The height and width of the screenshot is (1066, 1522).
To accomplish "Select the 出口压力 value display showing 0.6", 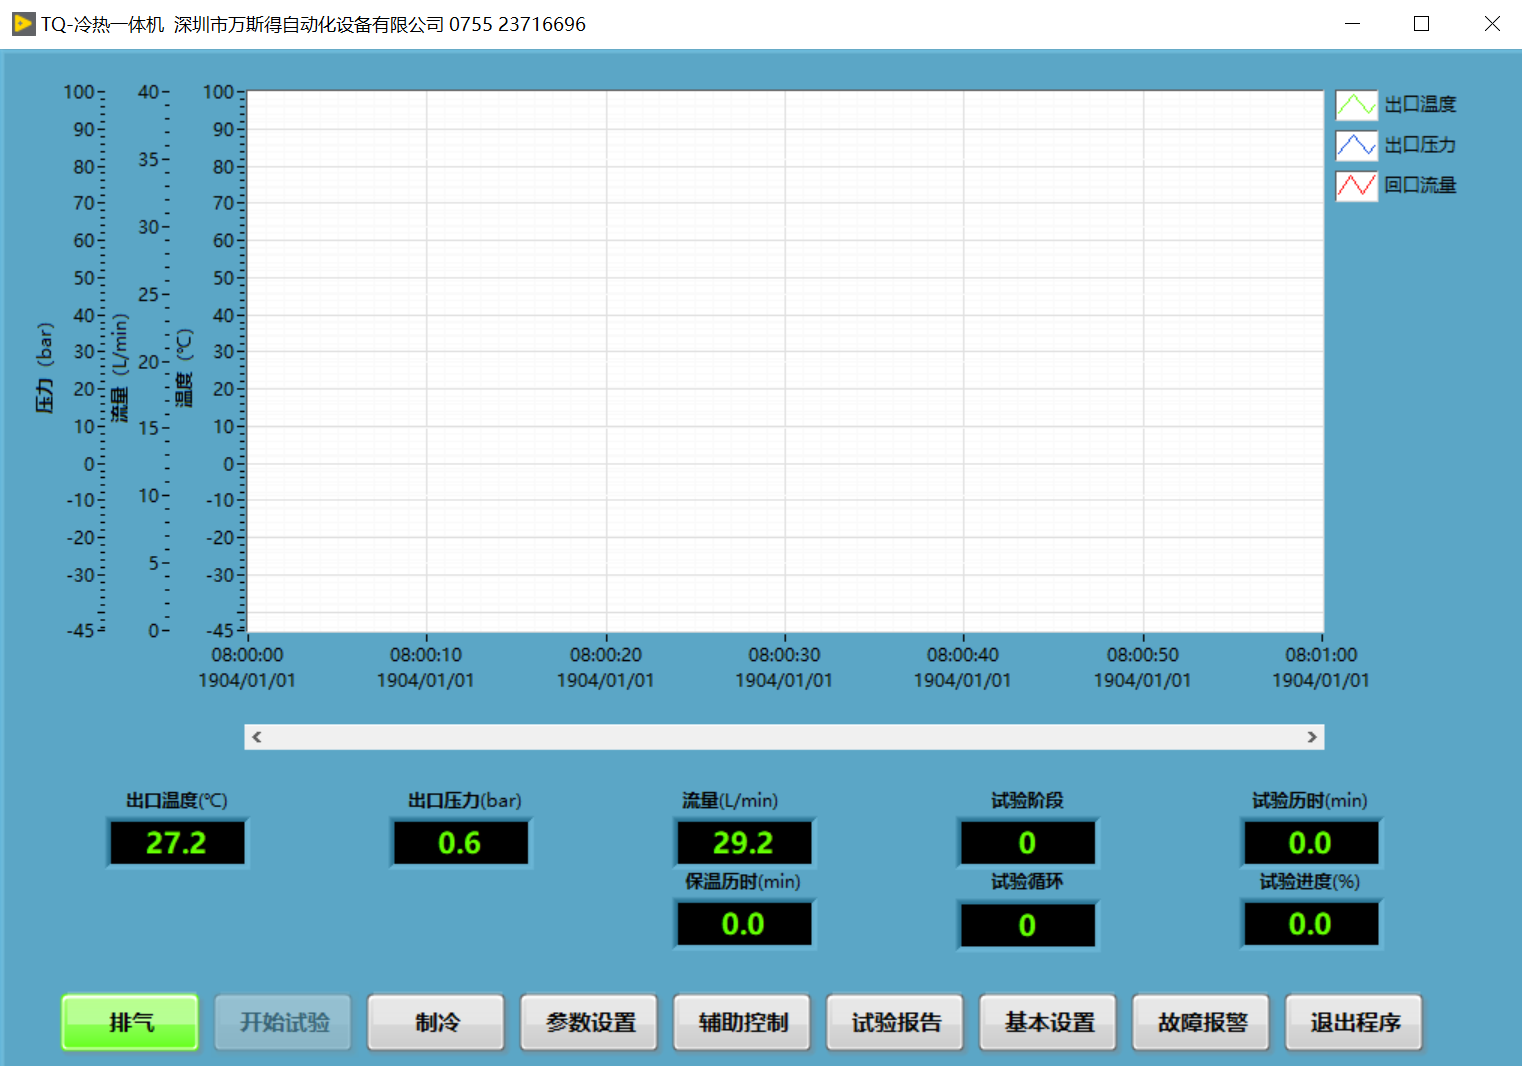I will point(460,843).
